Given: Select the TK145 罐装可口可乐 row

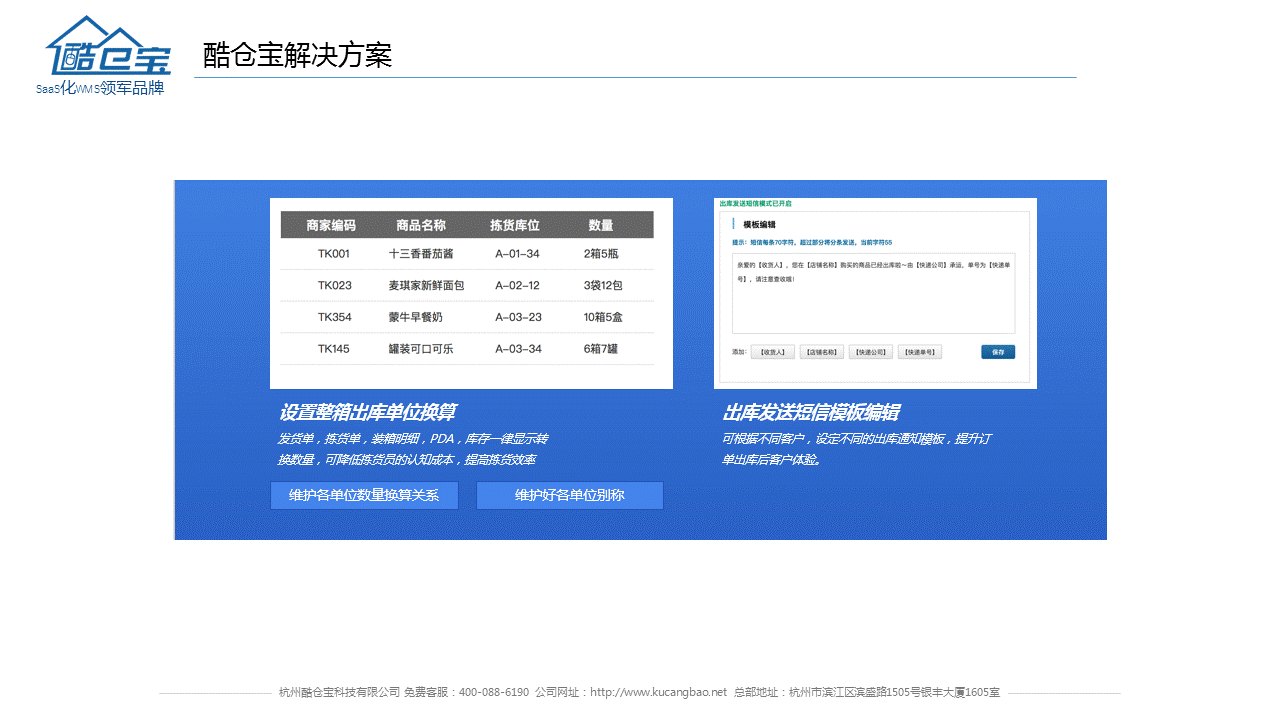Looking at the screenshot, I should click(x=467, y=349).
